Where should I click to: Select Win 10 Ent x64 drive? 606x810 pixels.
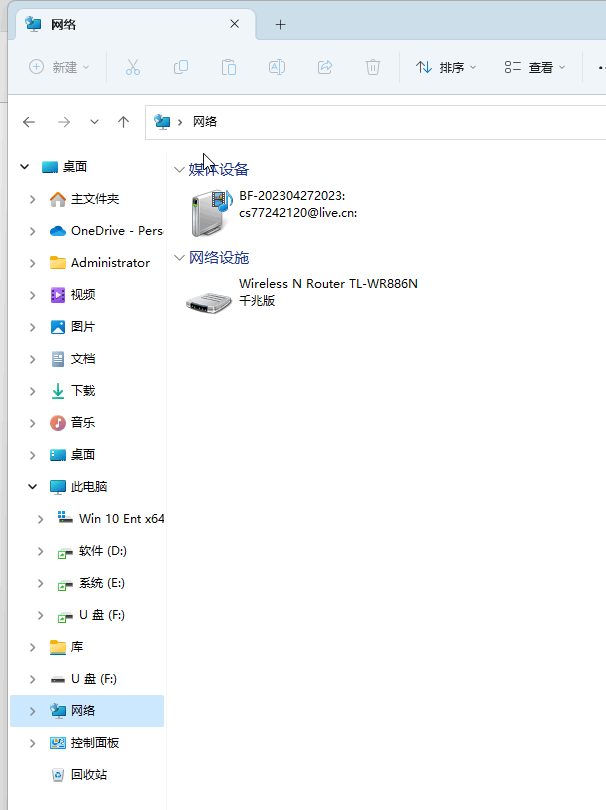tap(111, 519)
